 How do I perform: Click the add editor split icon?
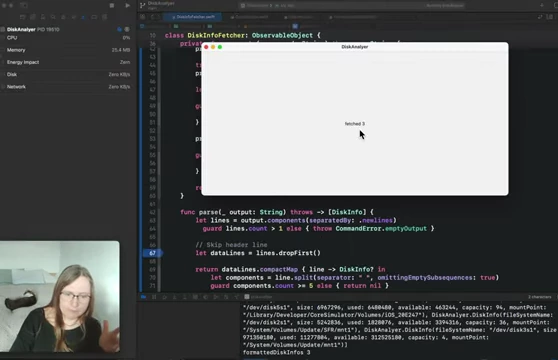(550, 17)
